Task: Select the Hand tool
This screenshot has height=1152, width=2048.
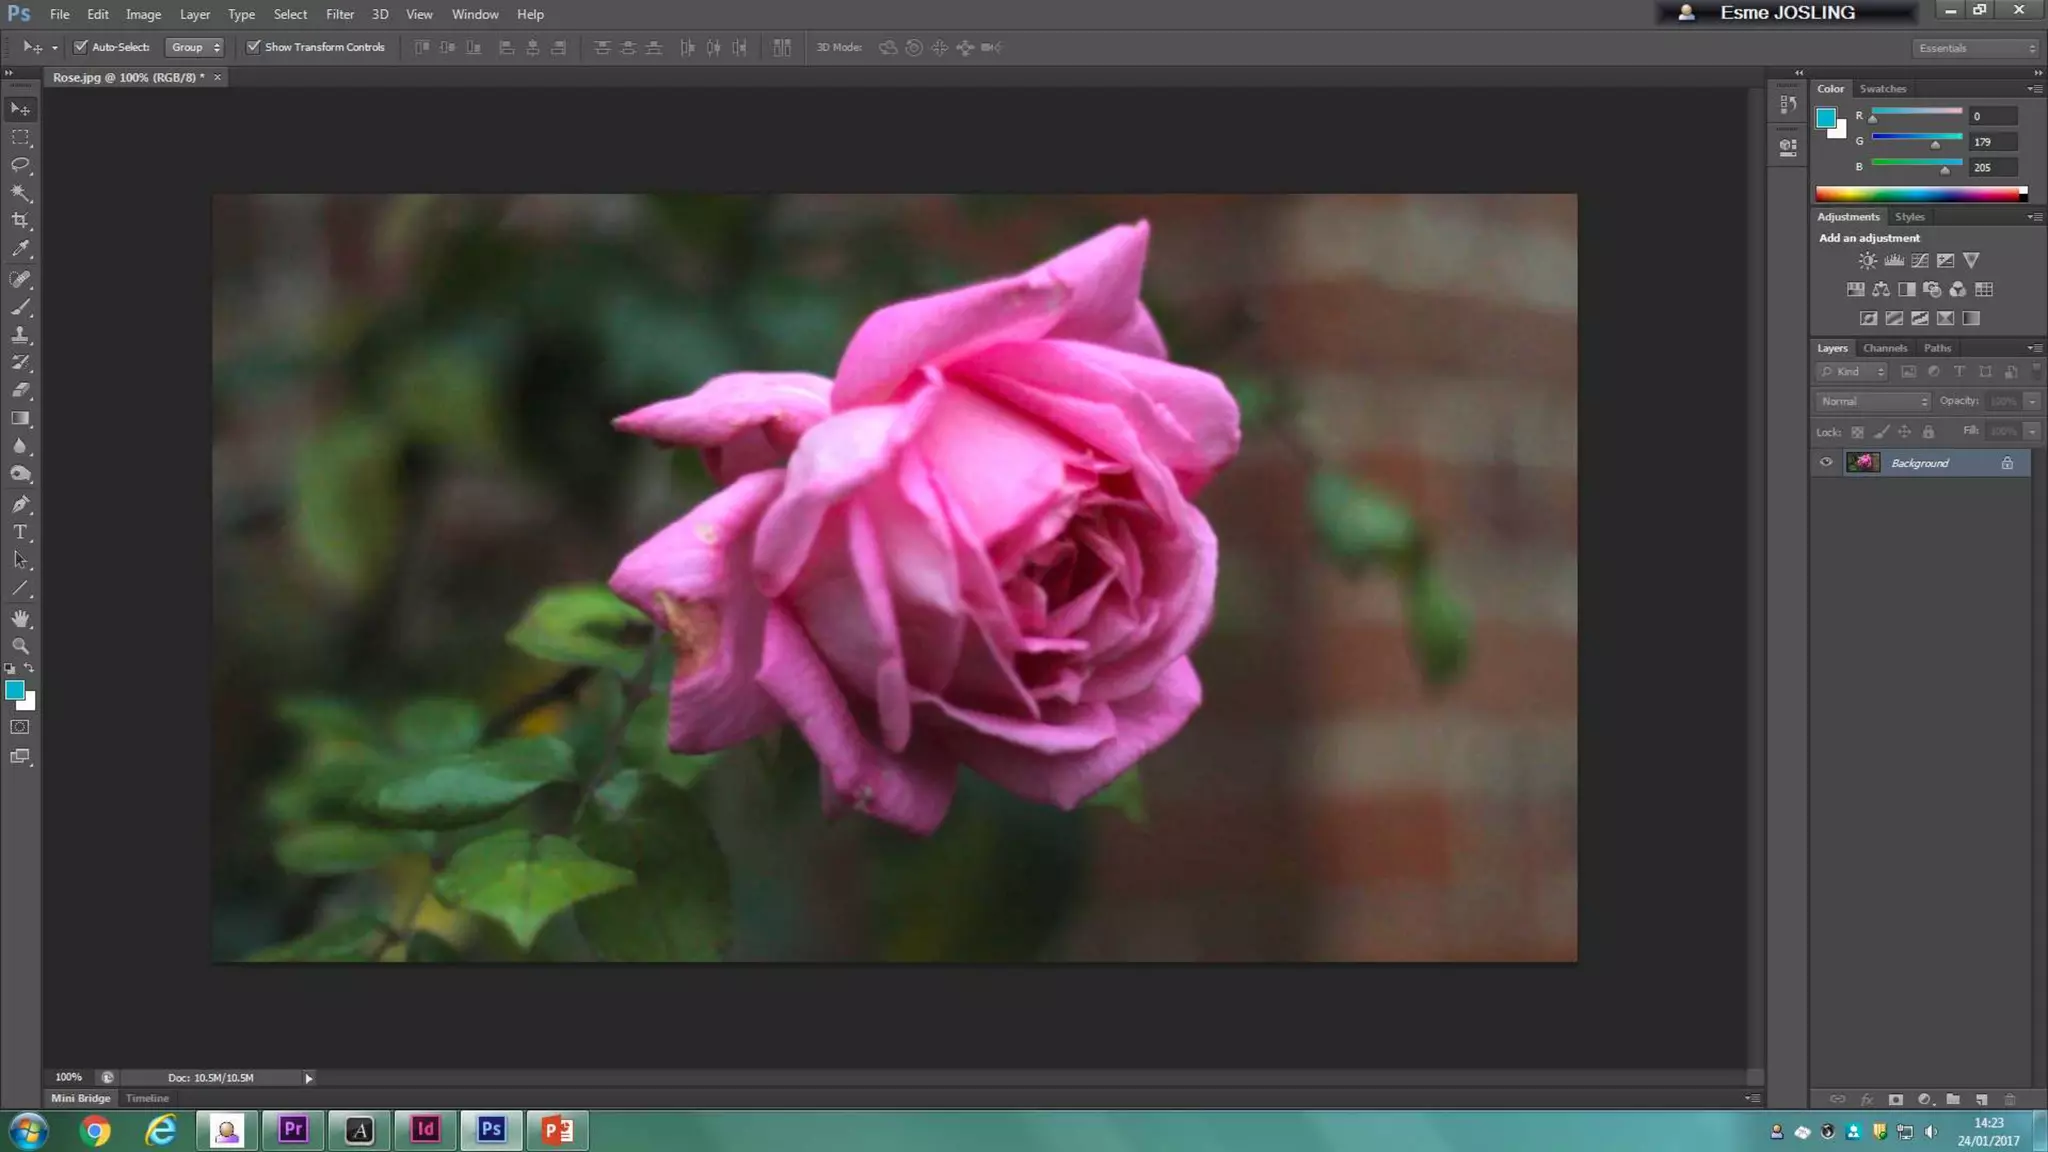Action: tap(20, 619)
